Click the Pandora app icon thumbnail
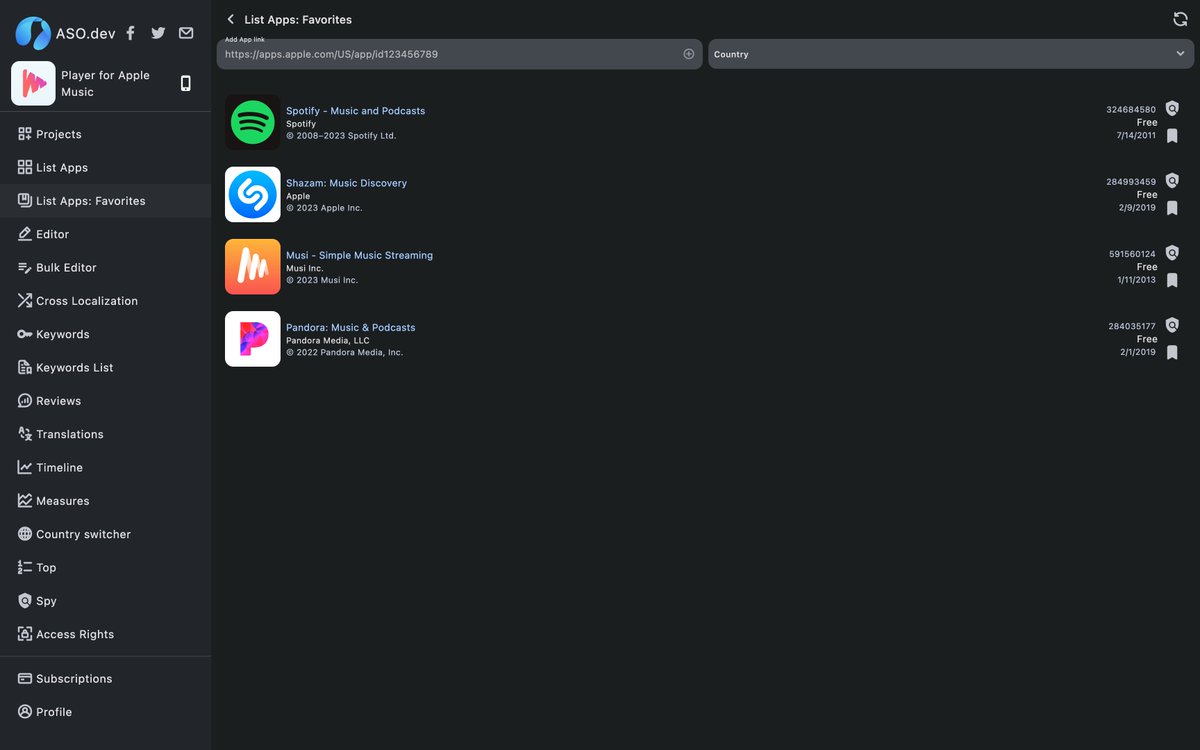 (x=253, y=339)
